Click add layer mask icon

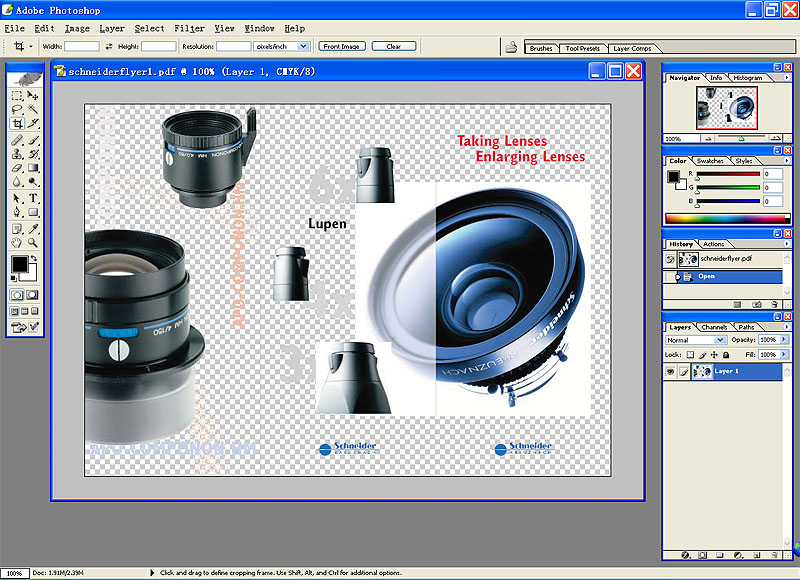click(x=703, y=555)
